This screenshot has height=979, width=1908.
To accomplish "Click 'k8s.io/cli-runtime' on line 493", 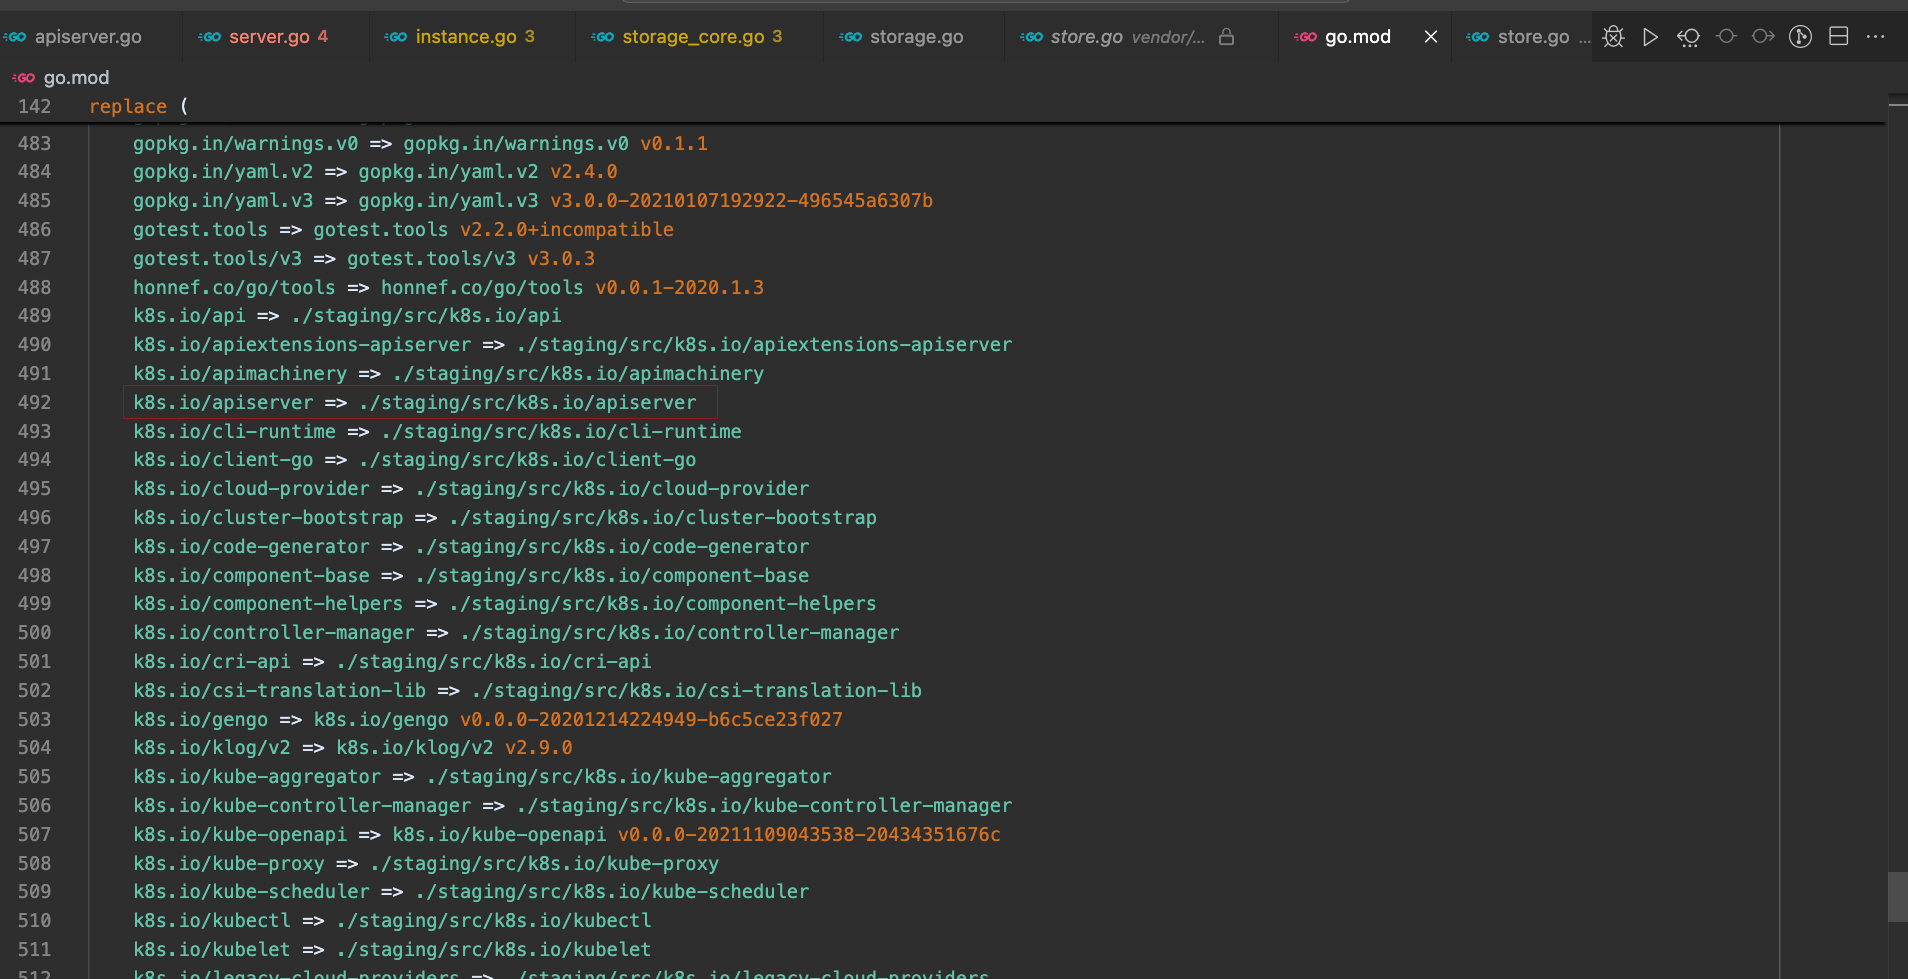I will pos(234,432).
